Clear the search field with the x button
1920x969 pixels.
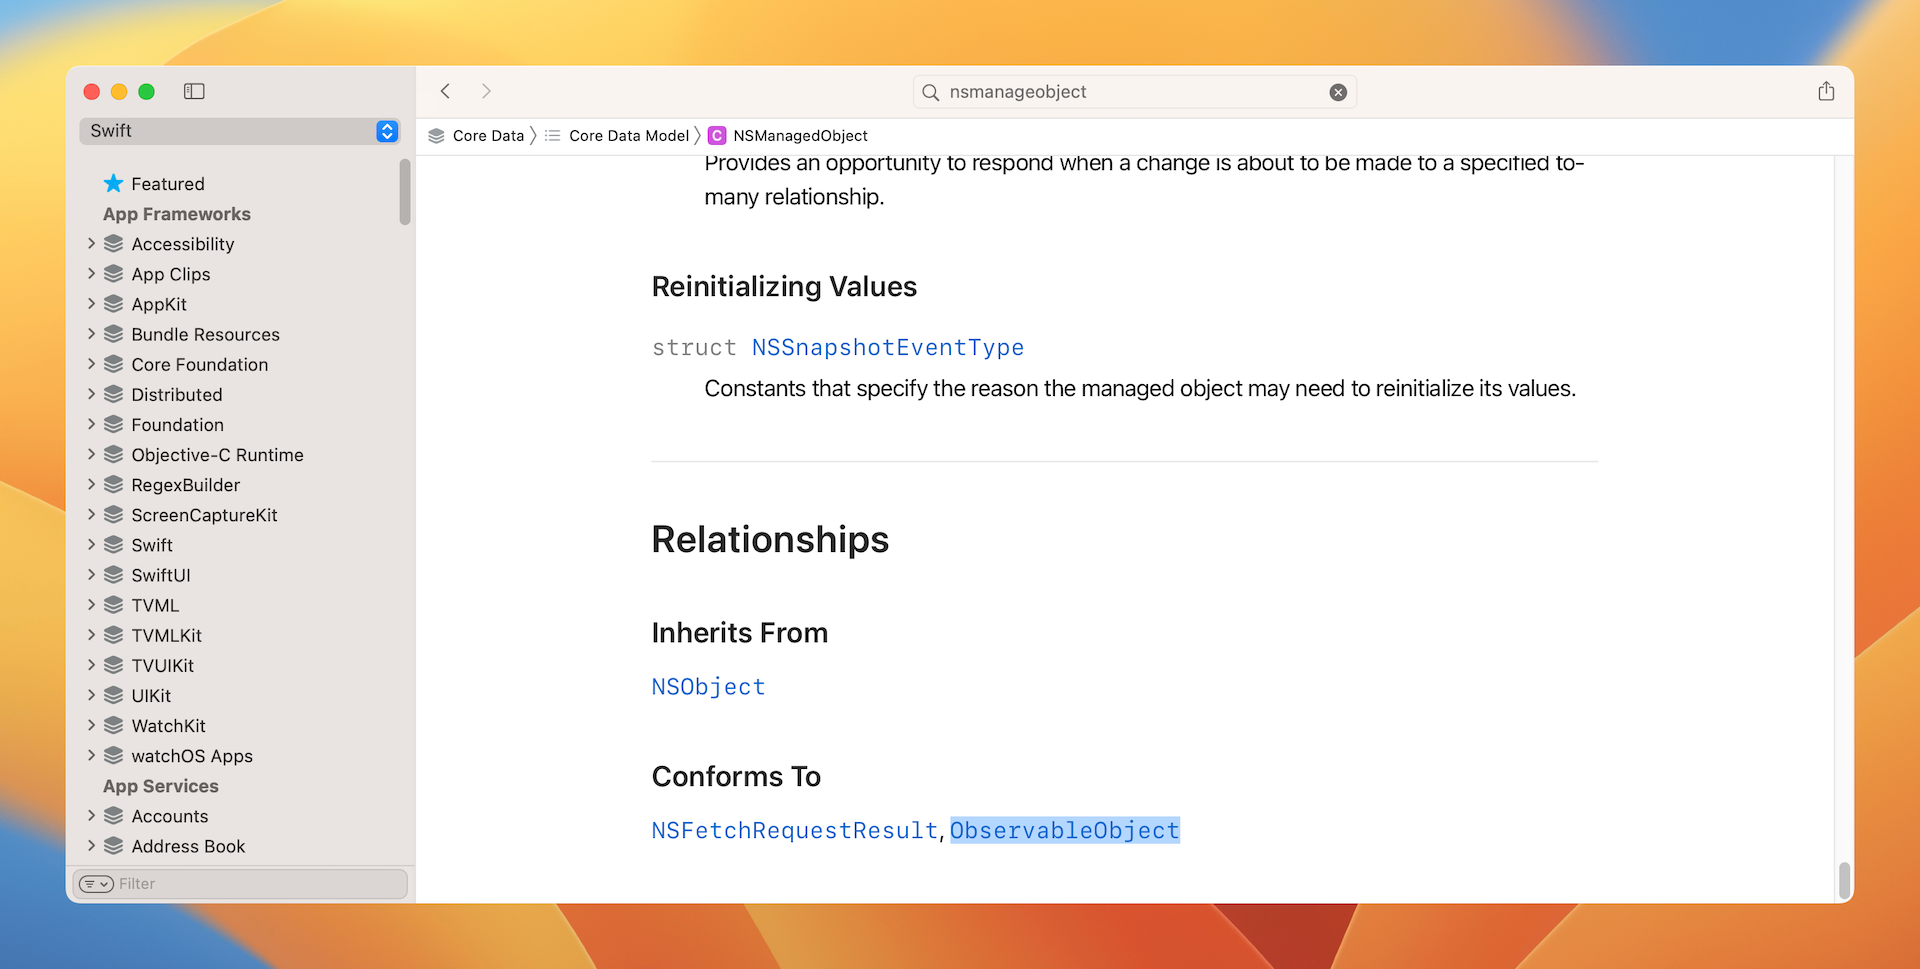click(x=1339, y=91)
